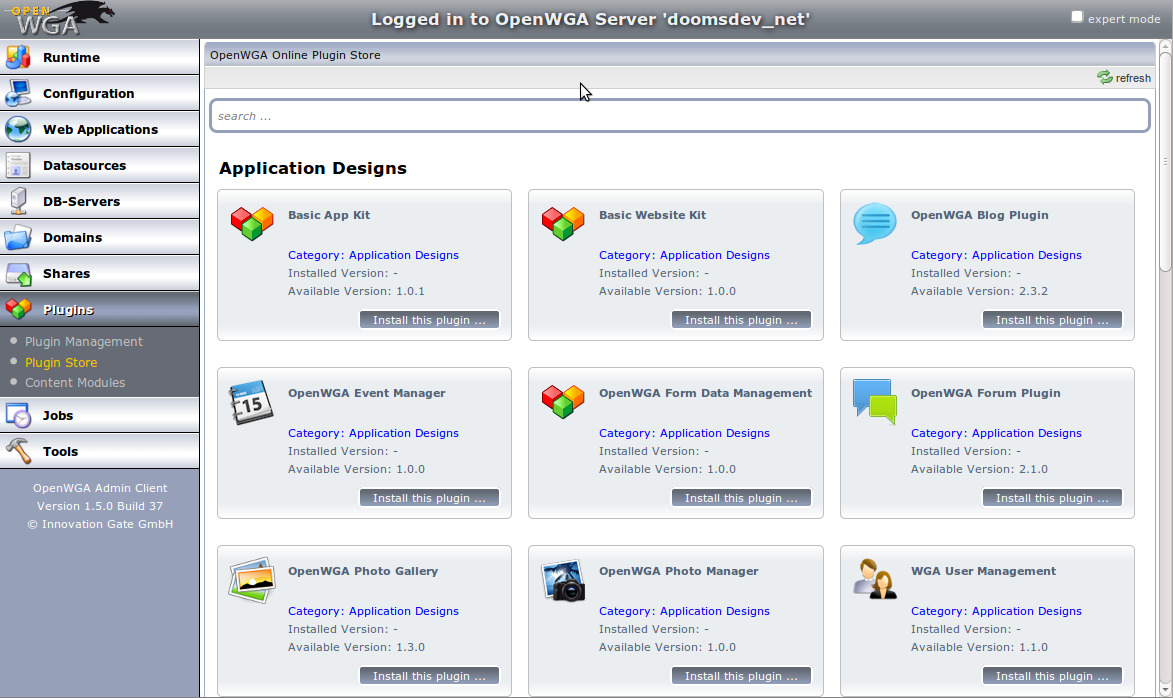Click the OpenWGA Photo Gallery picture icon
The width and height of the screenshot is (1173, 698).
pos(251,580)
